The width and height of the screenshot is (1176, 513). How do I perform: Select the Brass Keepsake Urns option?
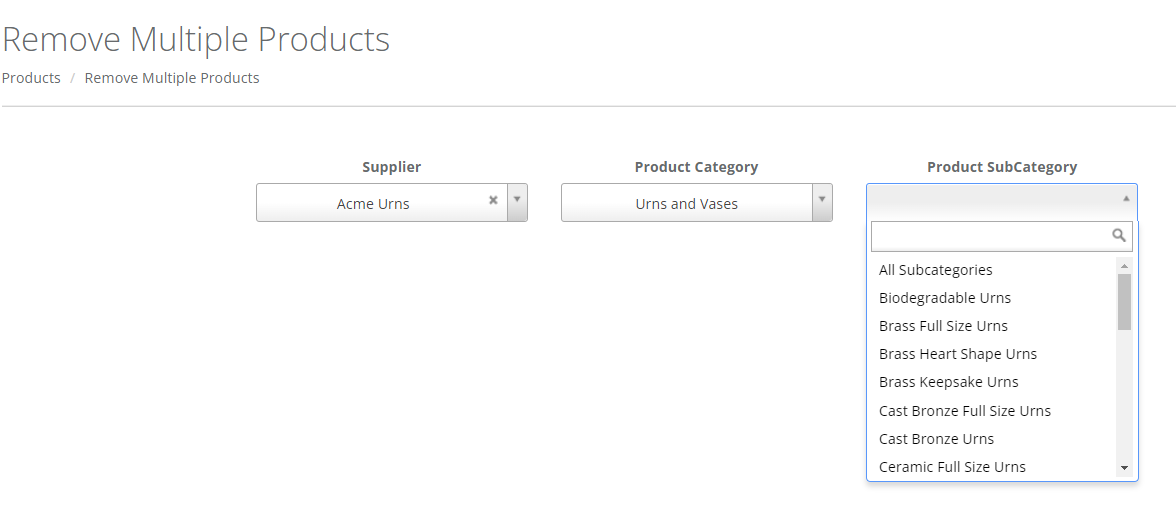(949, 382)
